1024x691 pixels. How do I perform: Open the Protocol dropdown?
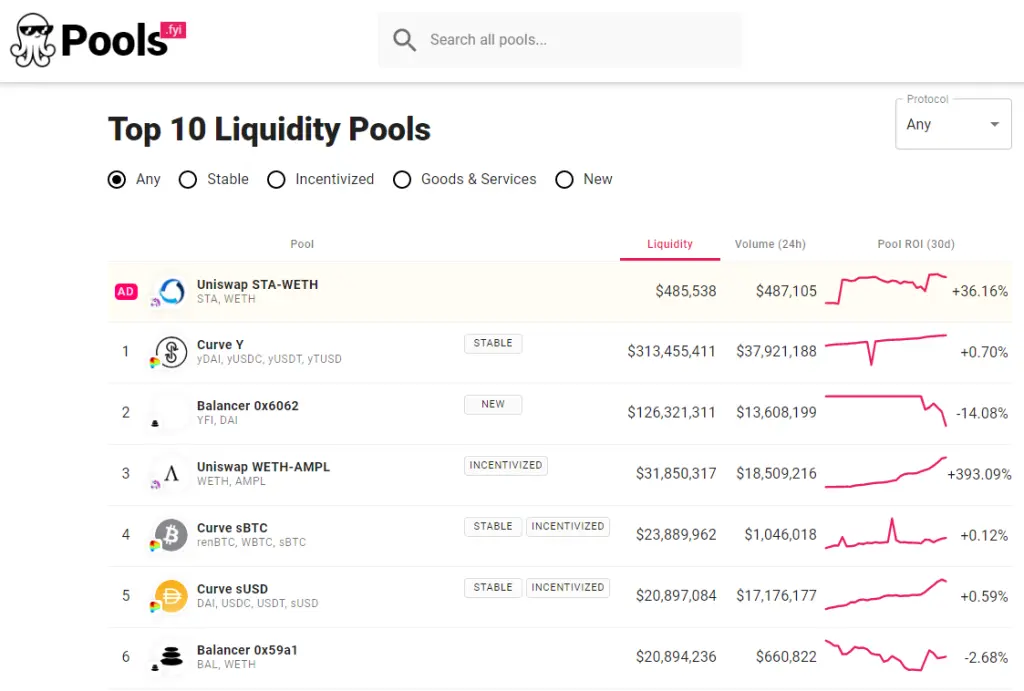(x=953, y=124)
